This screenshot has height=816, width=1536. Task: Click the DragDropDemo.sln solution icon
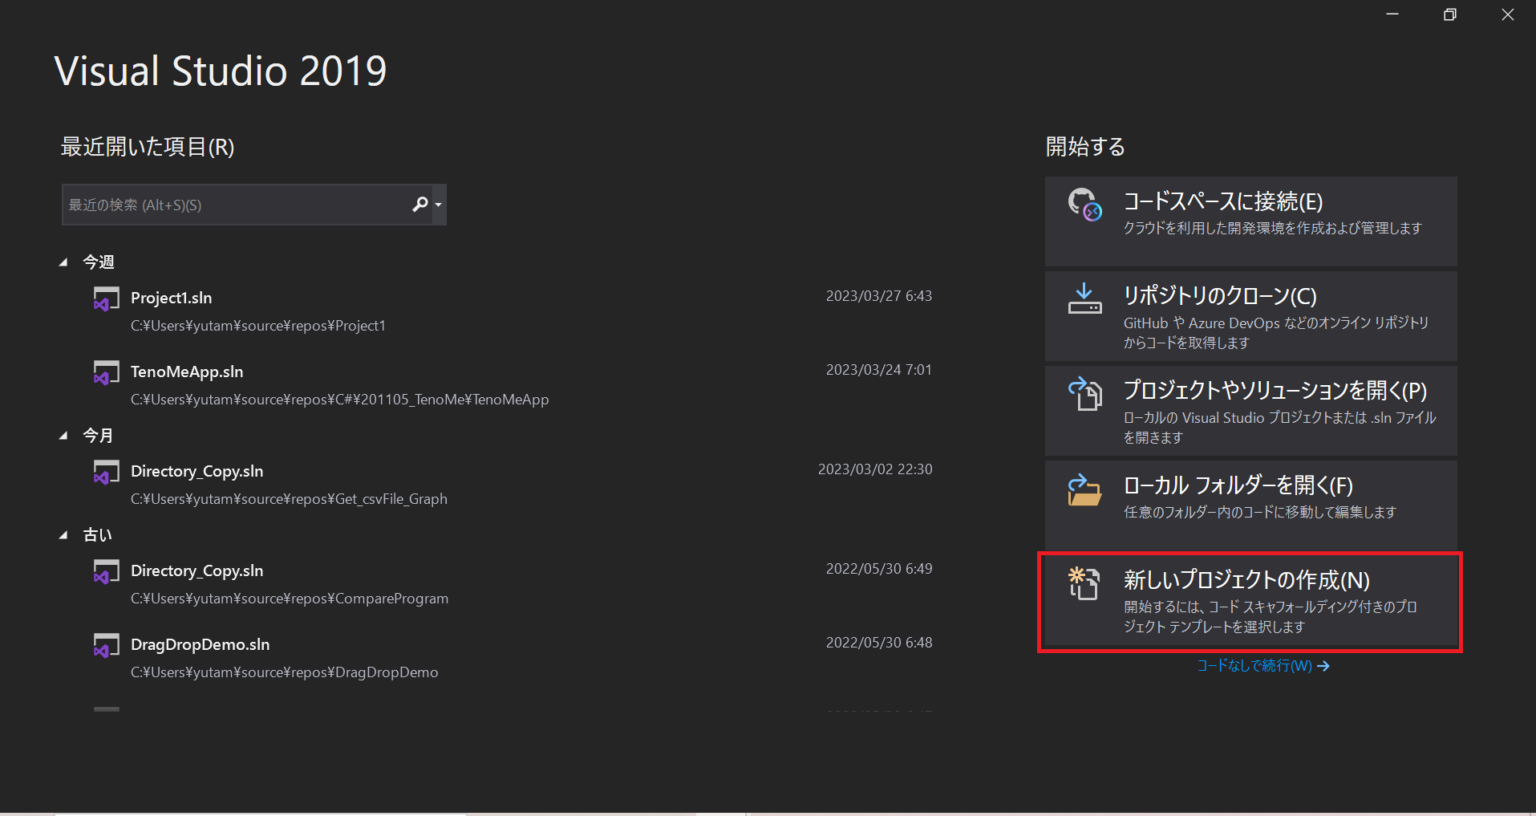tap(106, 645)
